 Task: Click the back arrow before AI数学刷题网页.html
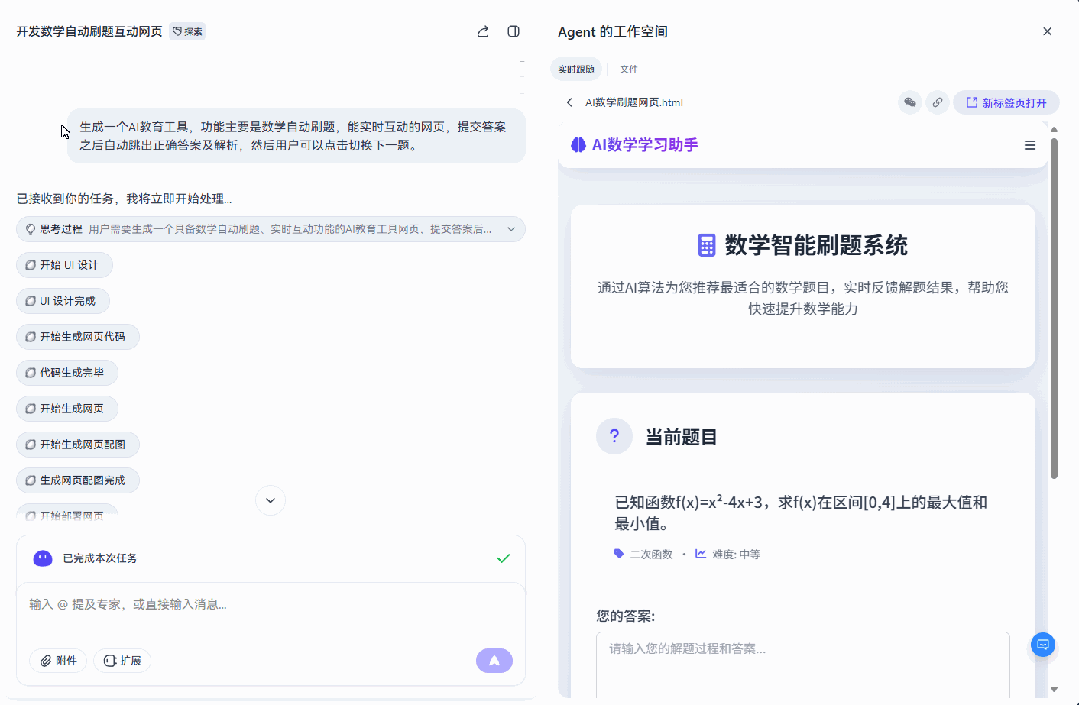(x=567, y=102)
